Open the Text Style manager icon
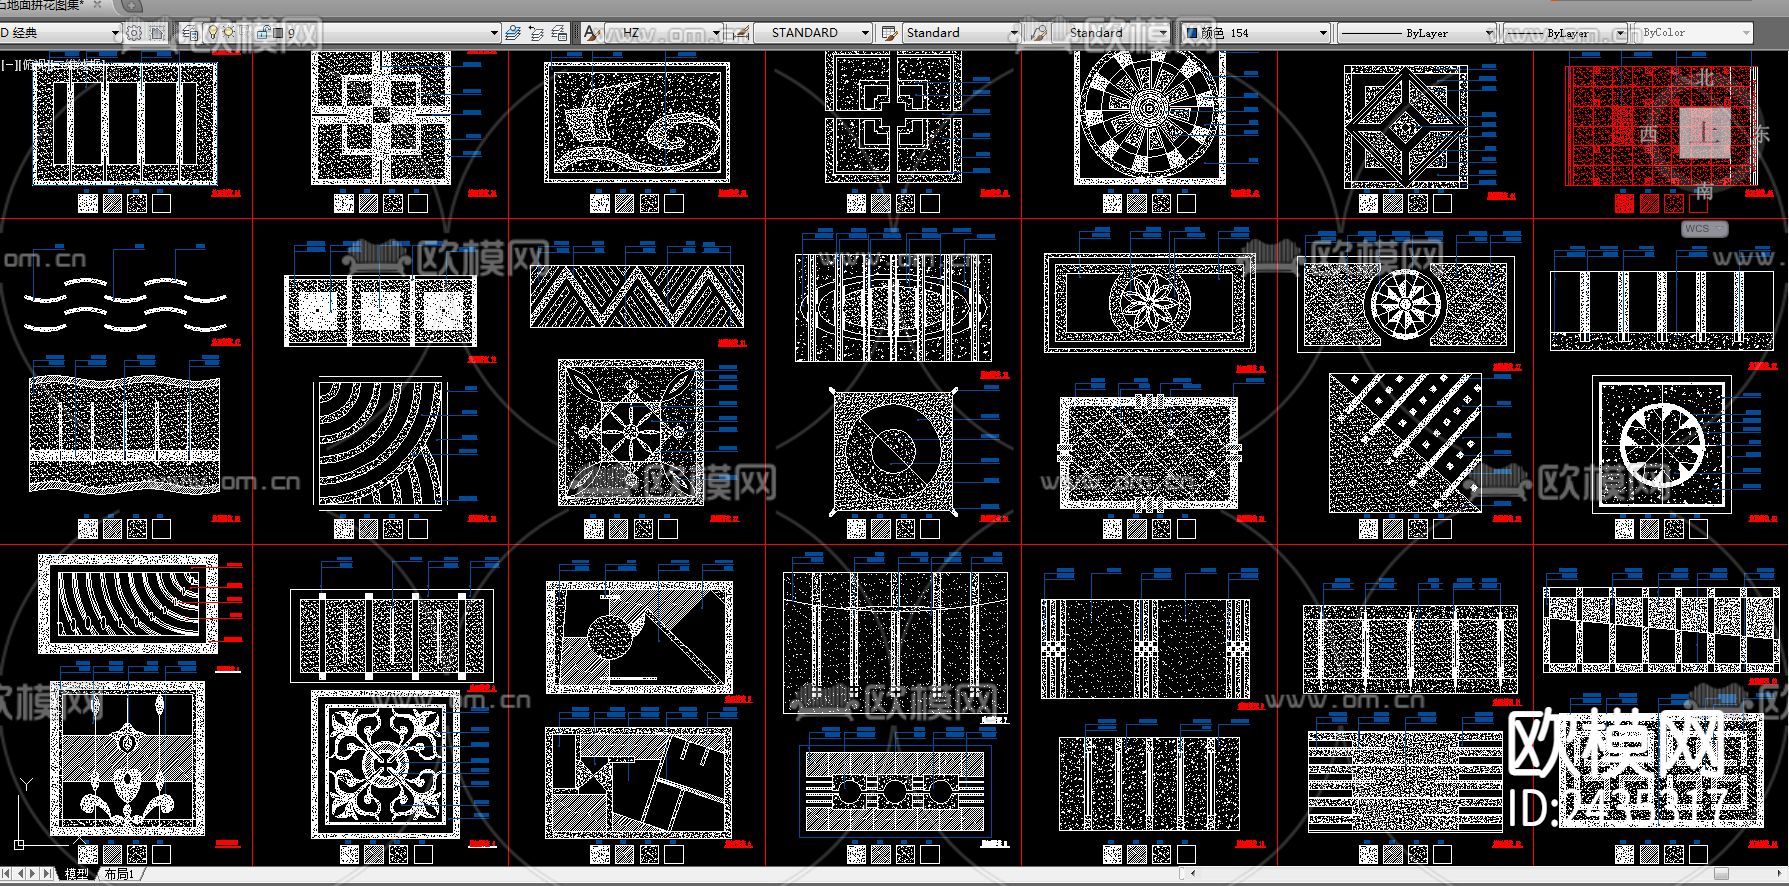1789x886 pixels. click(x=592, y=33)
